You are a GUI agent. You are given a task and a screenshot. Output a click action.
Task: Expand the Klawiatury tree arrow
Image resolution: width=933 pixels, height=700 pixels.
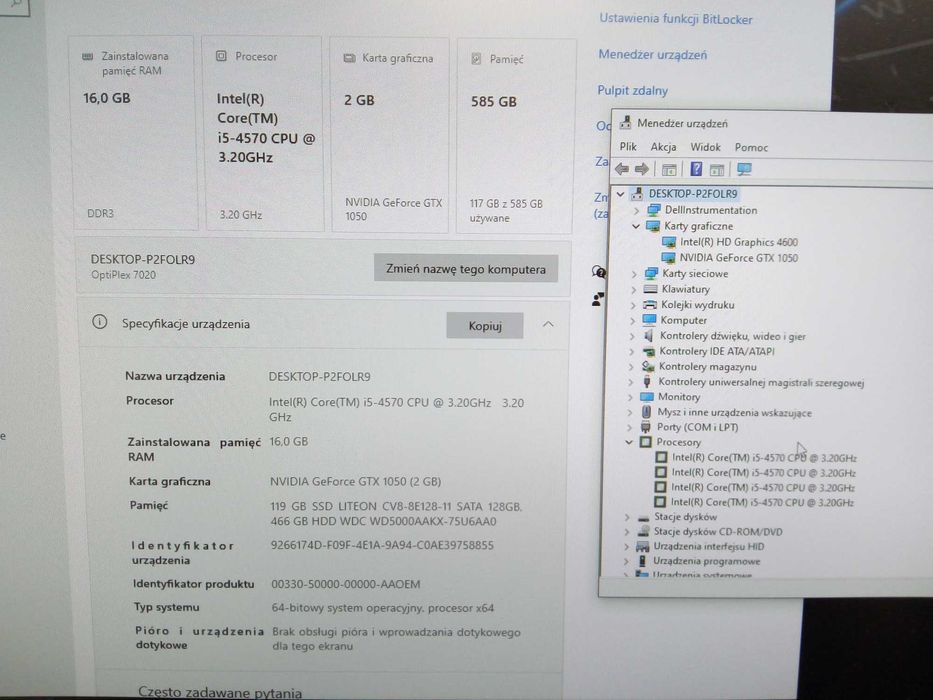point(633,289)
